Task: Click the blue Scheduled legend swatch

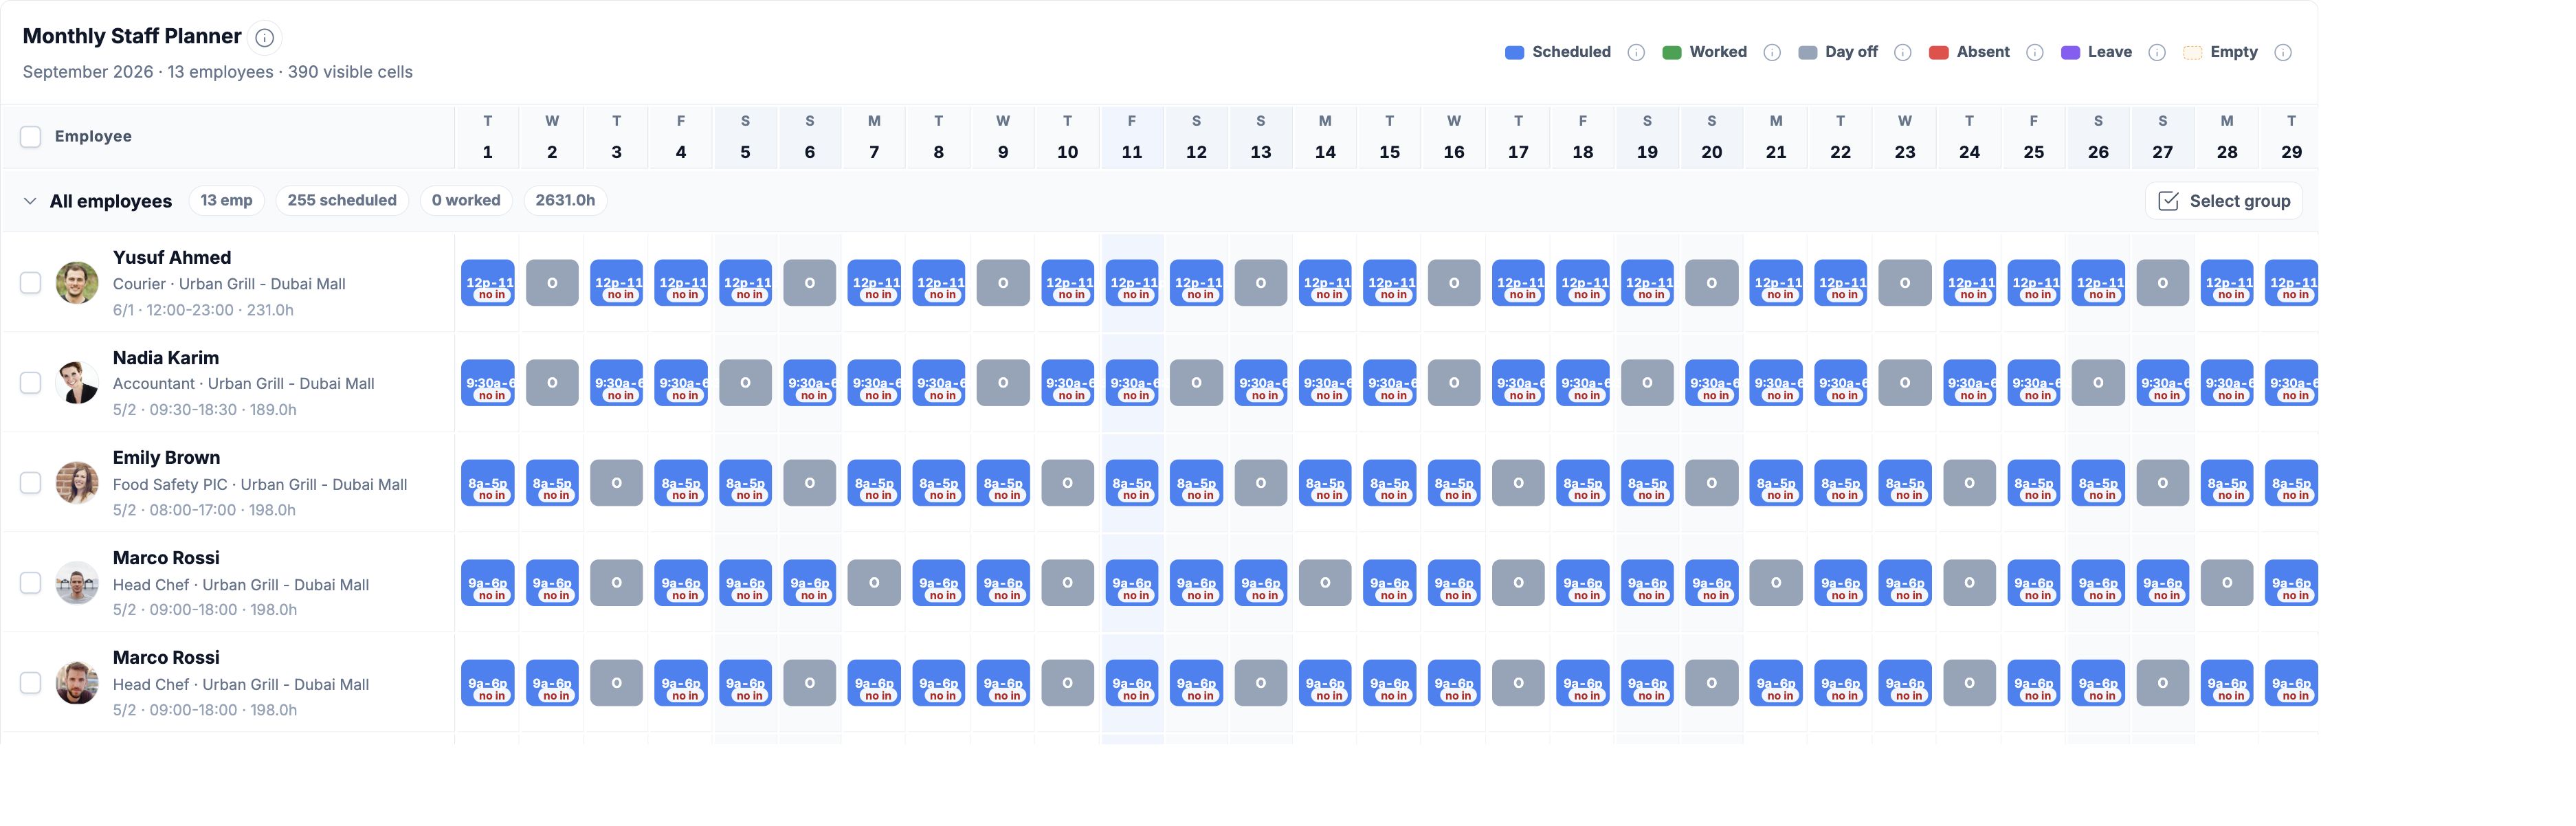Action: pyautogui.click(x=1514, y=53)
